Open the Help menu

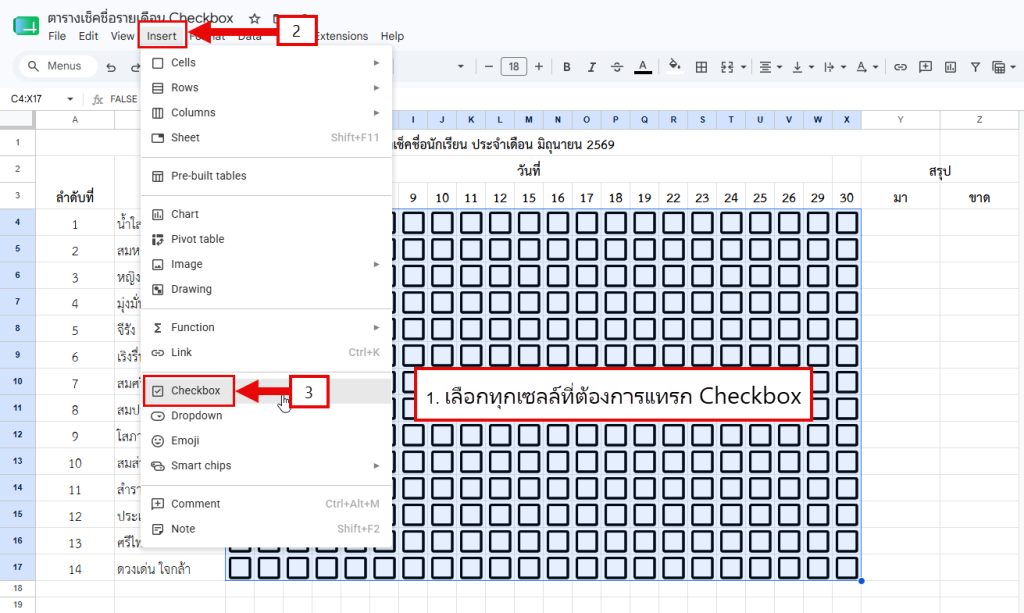pos(392,36)
